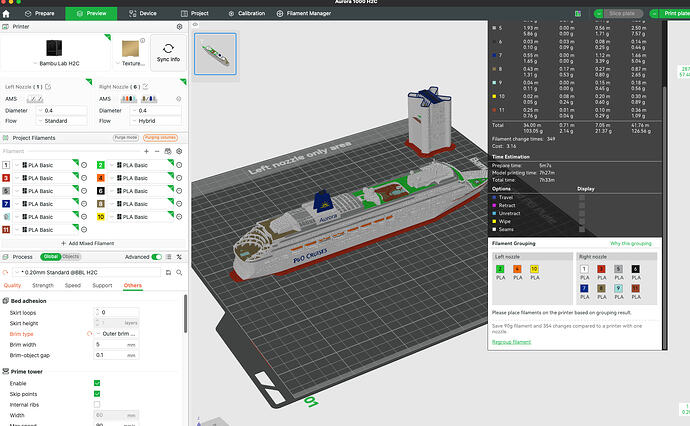
Task: Edit Right Nozzle settings icon
Action: (x=145, y=87)
